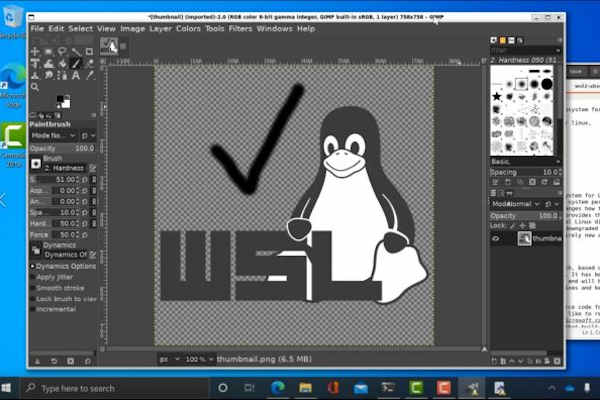Viewport: 600px width, 400px height.
Task: Open the Edit menu
Action: tap(56, 29)
